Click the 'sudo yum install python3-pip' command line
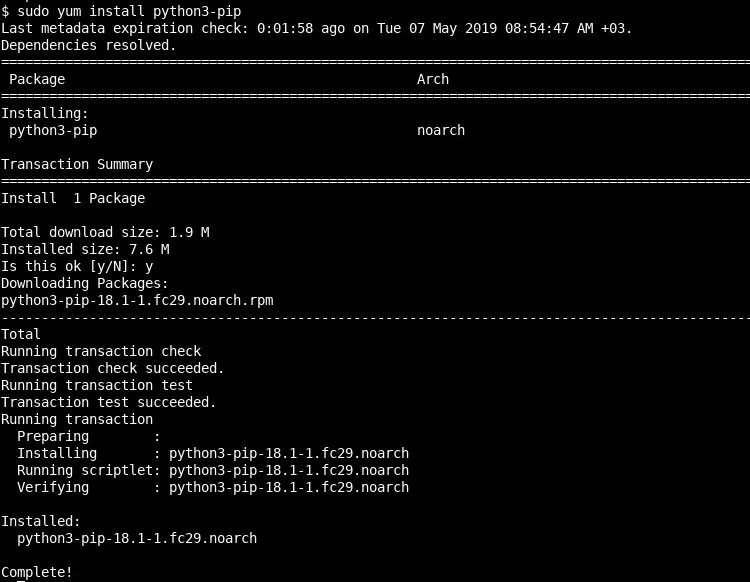 point(121,11)
